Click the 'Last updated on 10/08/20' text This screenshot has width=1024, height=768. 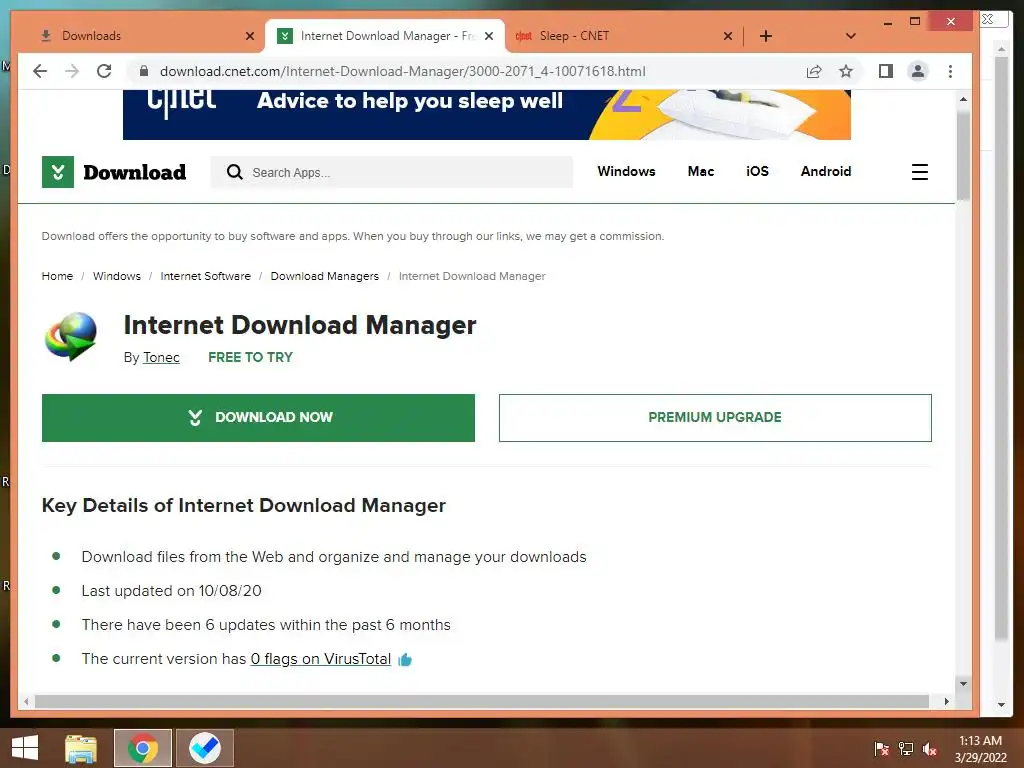(171, 591)
